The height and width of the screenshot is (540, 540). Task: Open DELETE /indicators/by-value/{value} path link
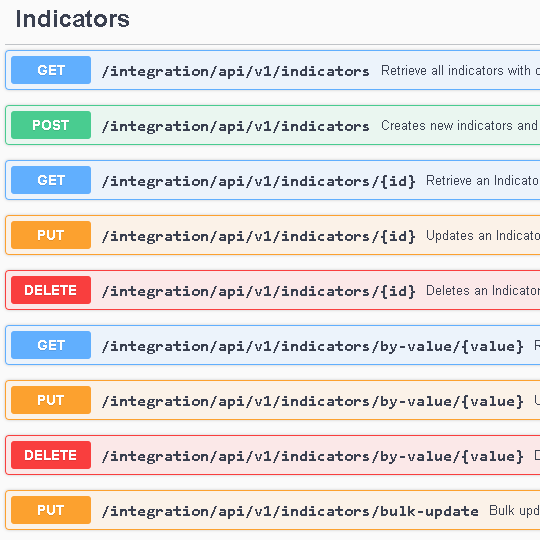coord(312,456)
